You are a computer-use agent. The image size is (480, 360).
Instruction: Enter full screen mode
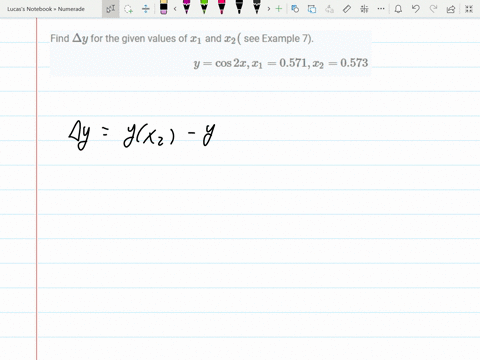click(x=469, y=9)
